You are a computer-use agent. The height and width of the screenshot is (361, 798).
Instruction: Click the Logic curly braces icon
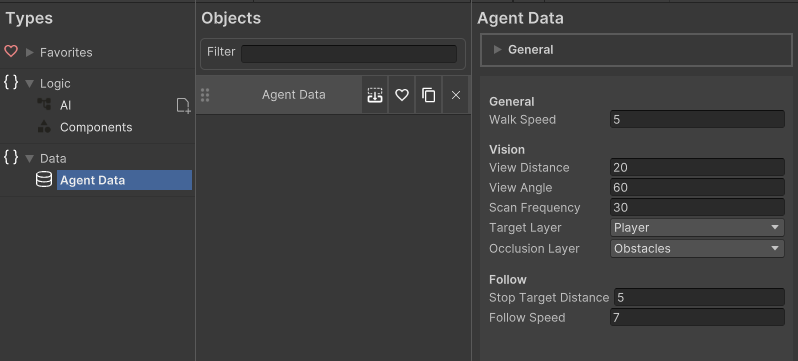[11, 82]
